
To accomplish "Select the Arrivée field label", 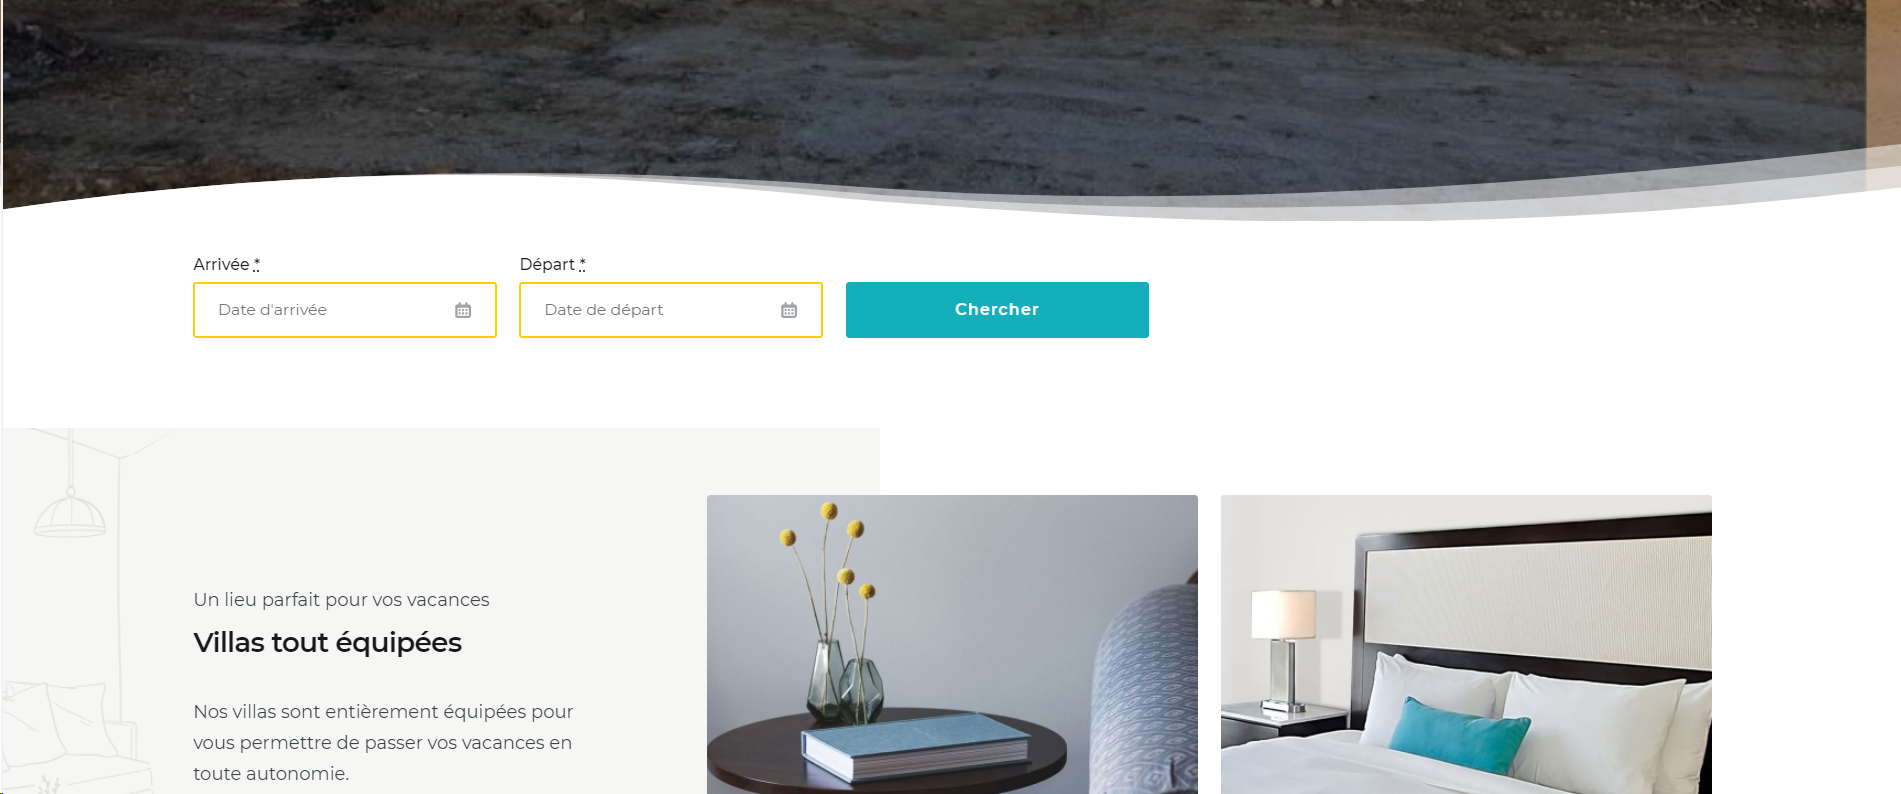I will tap(221, 264).
